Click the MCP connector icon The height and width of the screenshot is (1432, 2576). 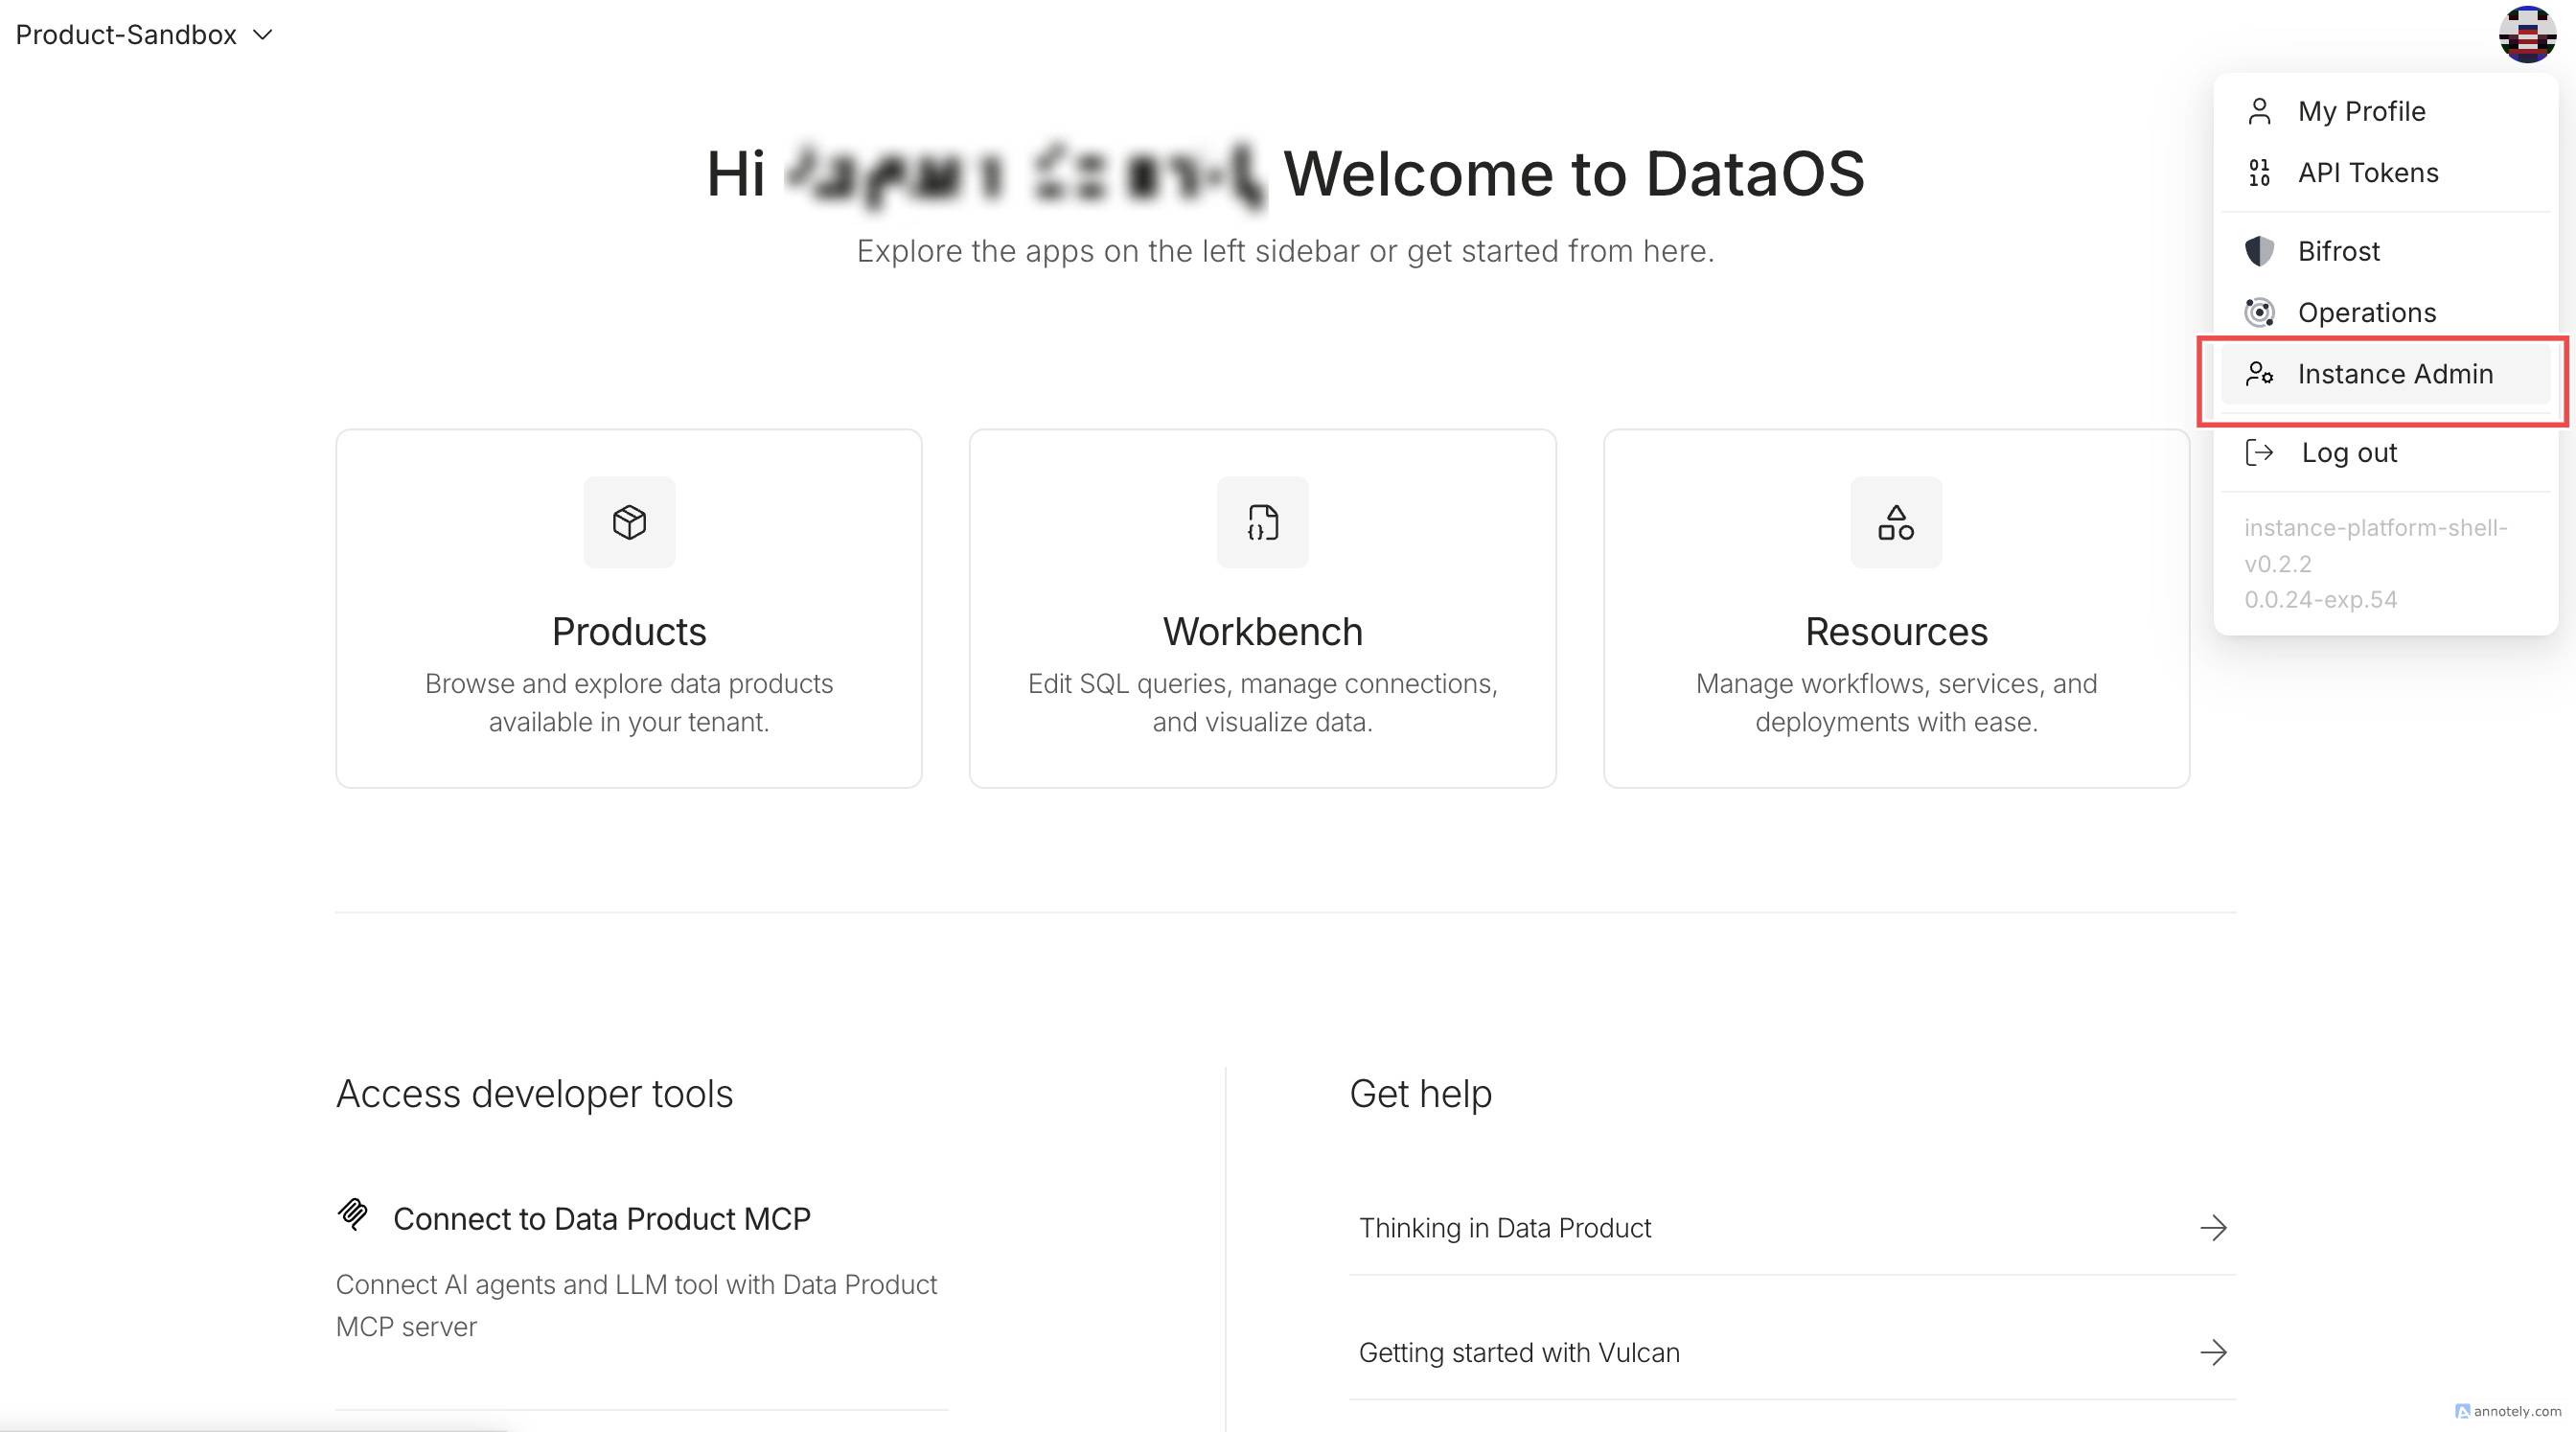tap(352, 1214)
